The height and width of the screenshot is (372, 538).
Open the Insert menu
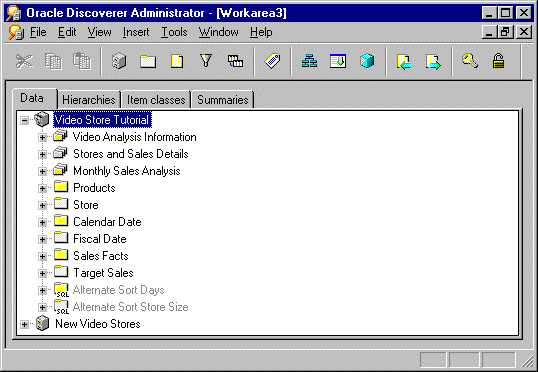pyautogui.click(x=136, y=32)
